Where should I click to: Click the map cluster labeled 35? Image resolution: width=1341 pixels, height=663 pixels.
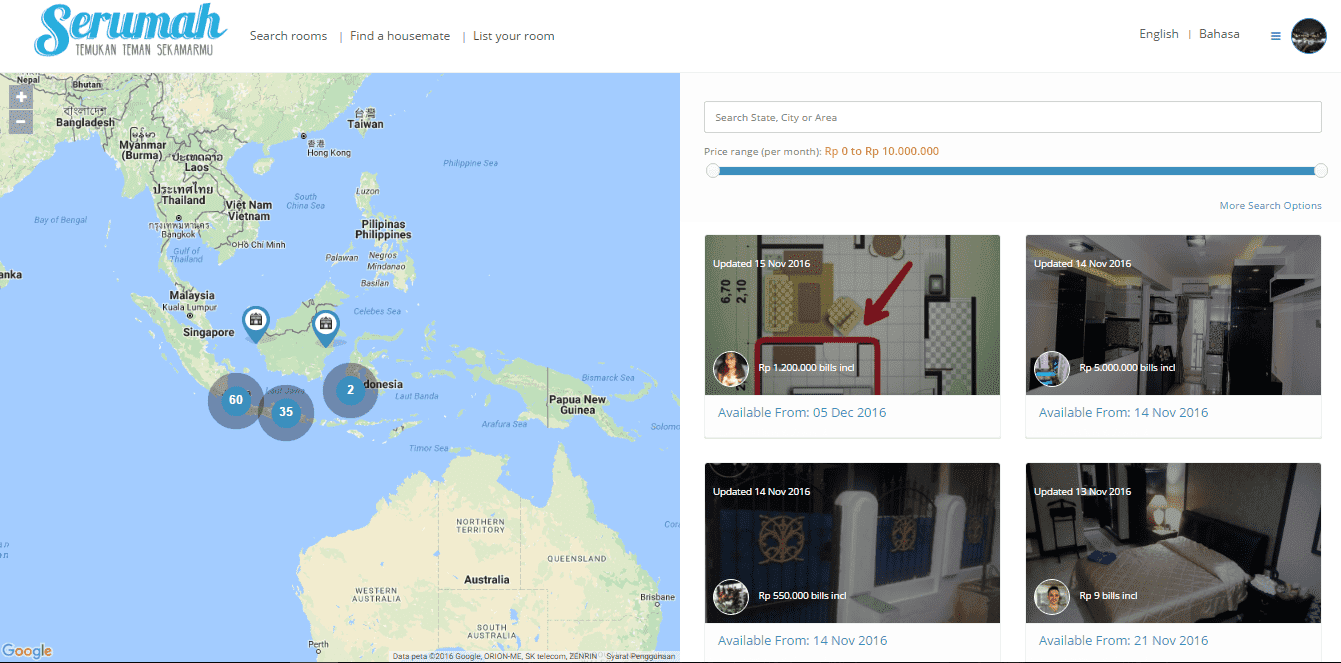point(286,411)
